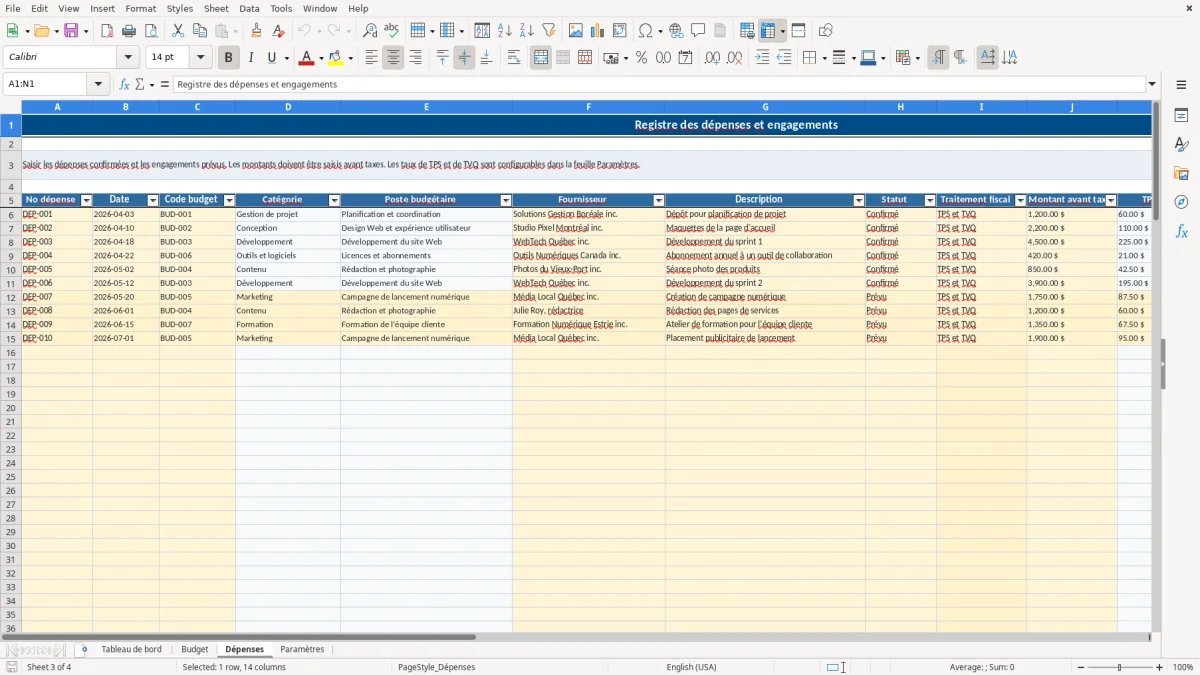Click the Save document icon
1200x675 pixels.
point(71,31)
